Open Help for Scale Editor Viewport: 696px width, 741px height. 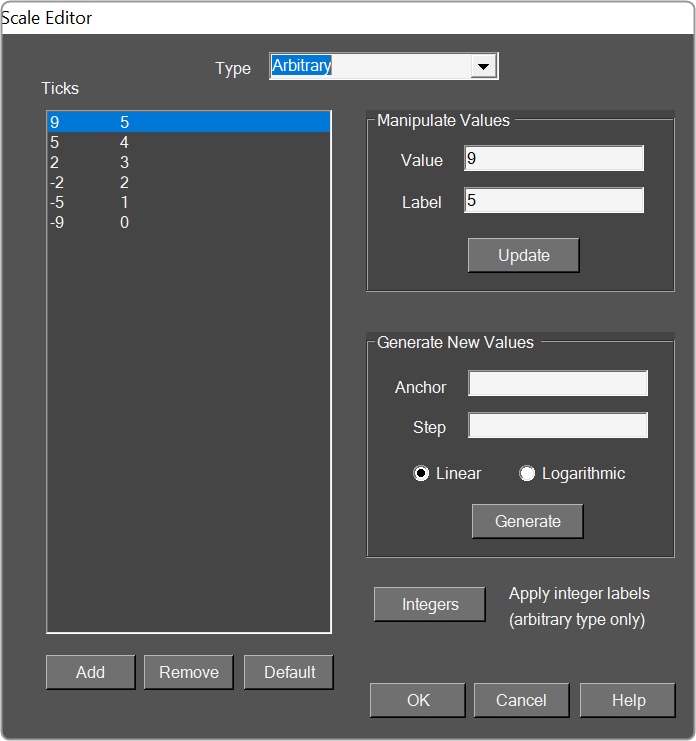tap(627, 700)
